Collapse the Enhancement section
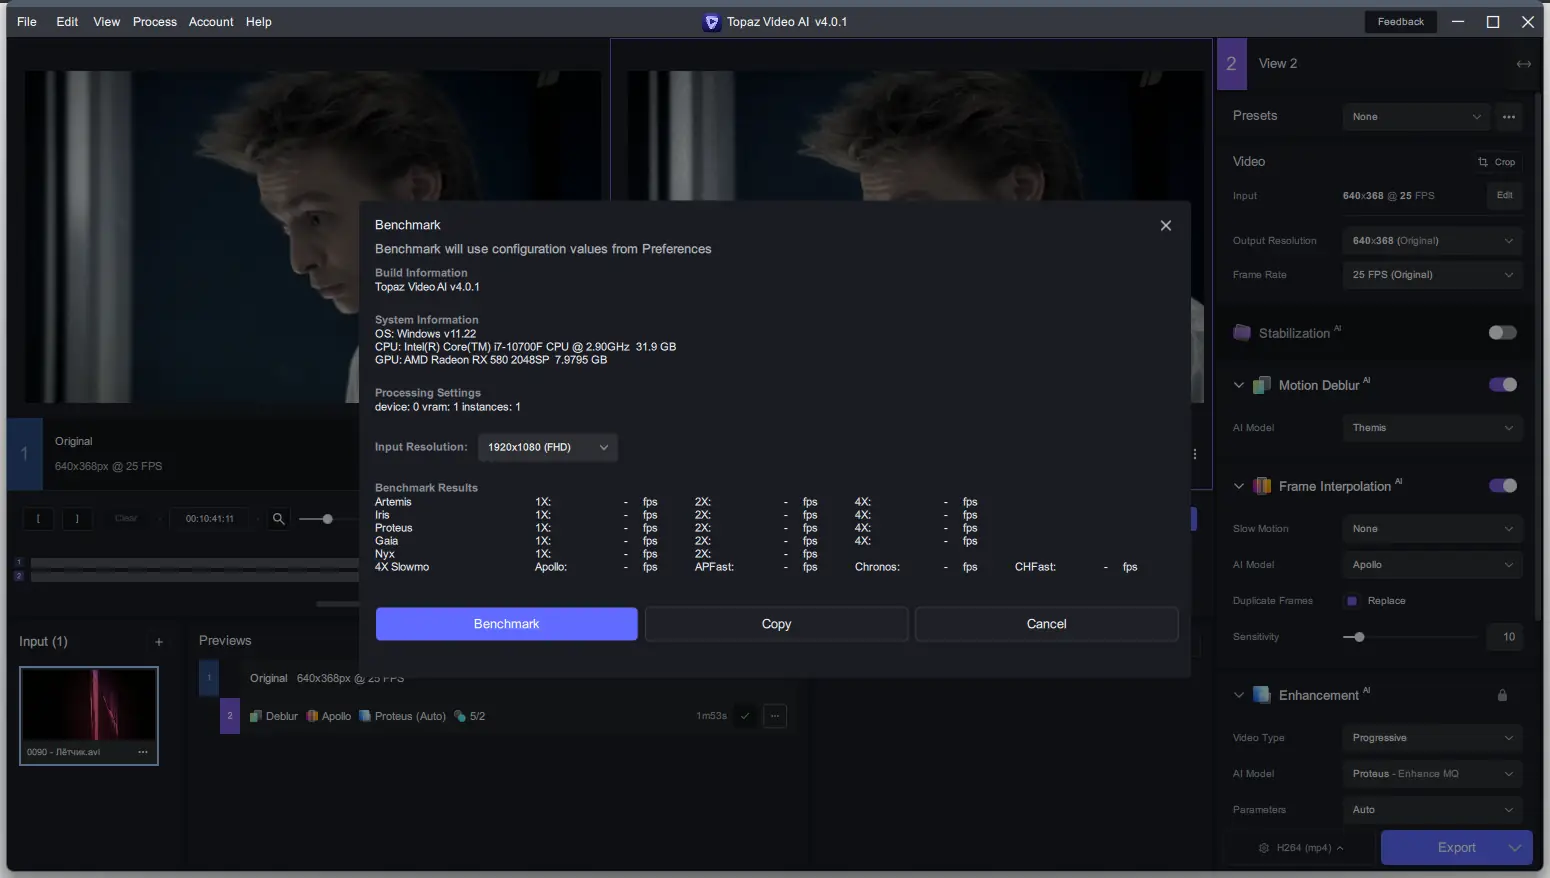Image resolution: width=1550 pixels, height=878 pixels. tap(1239, 695)
